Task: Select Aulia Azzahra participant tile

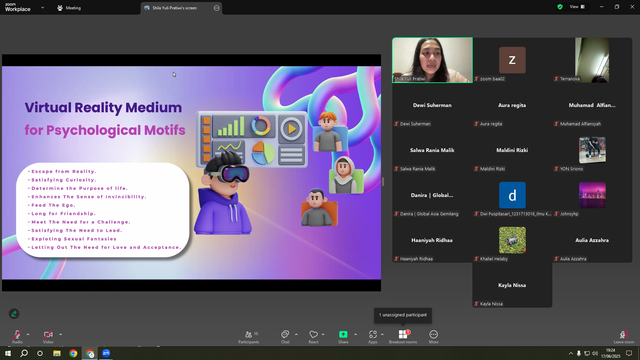Action: tap(592, 240)
